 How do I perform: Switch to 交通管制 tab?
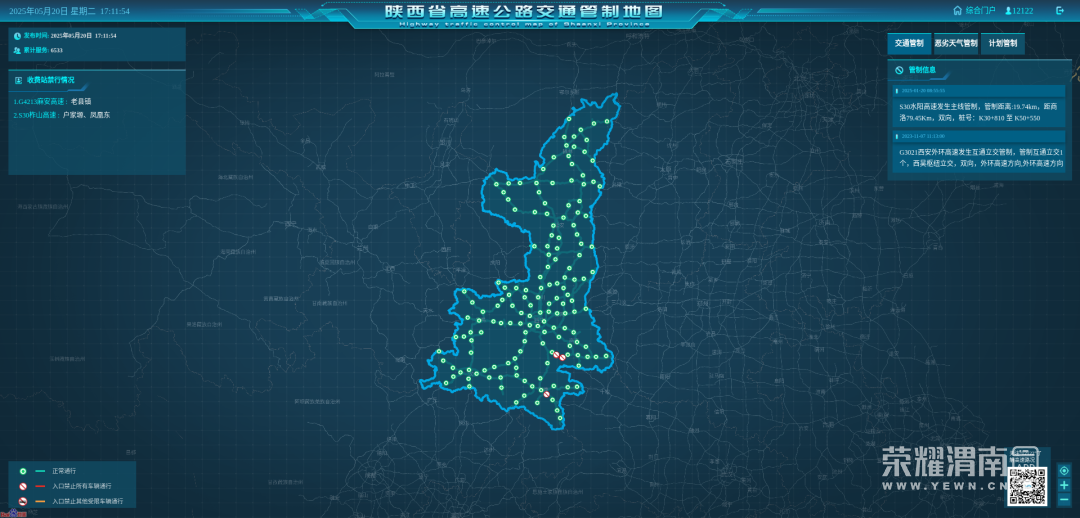click(908, 44)
